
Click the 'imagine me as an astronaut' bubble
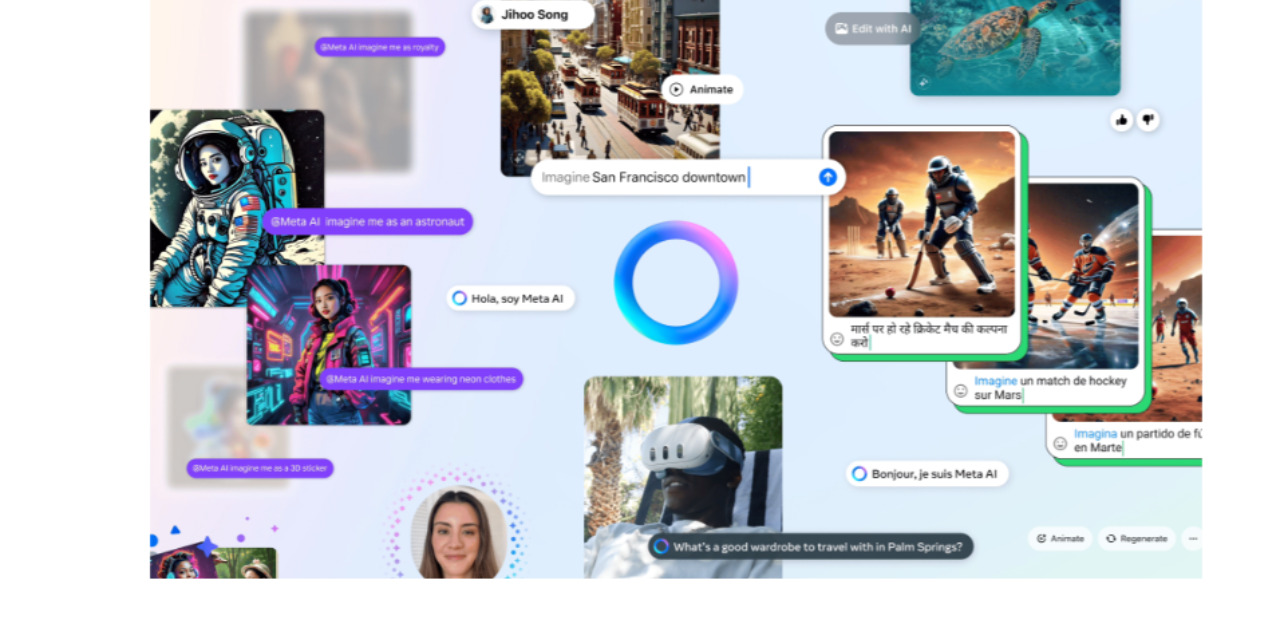(x=368, y=222)
